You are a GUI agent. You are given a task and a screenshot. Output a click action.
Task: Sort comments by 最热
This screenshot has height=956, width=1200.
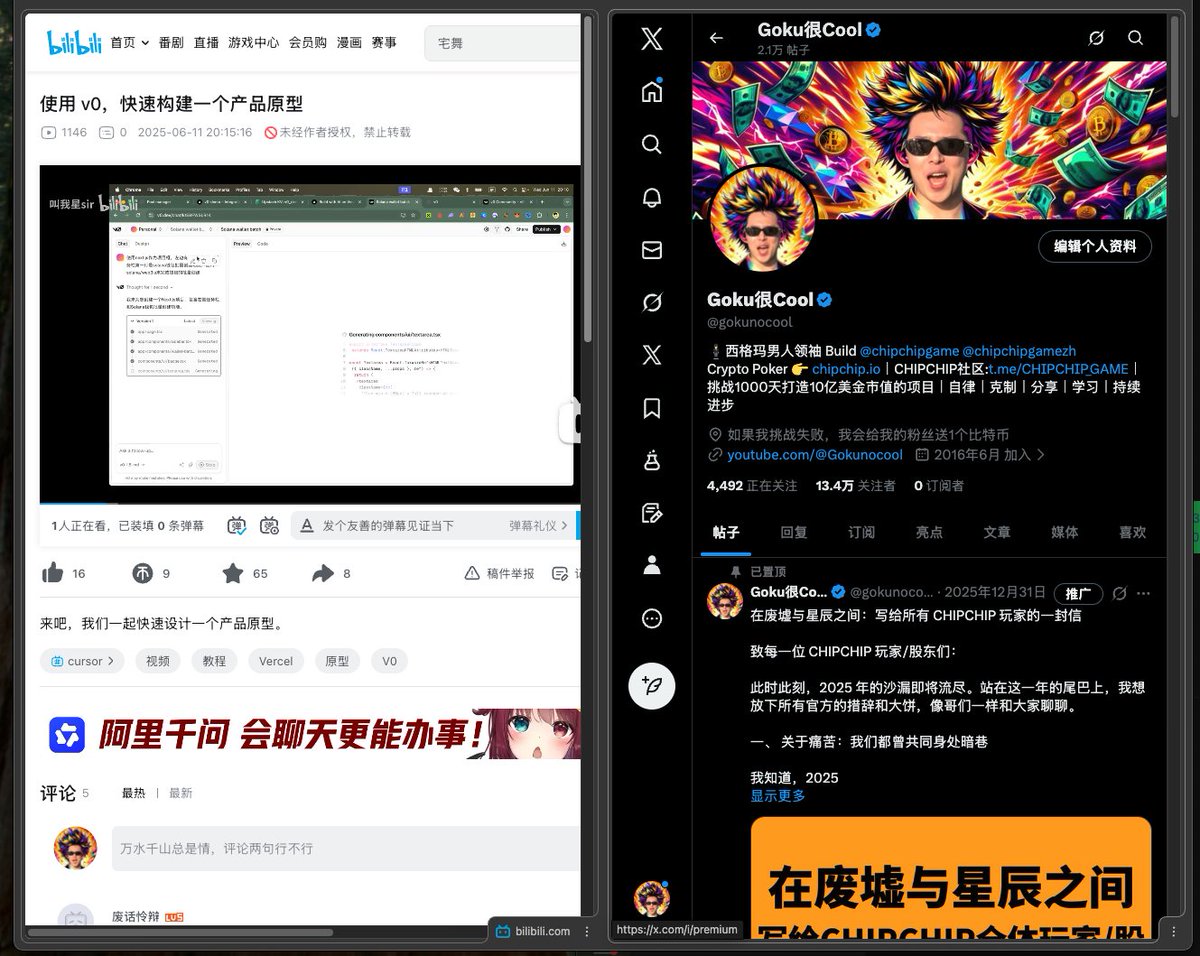coord(134,793)
